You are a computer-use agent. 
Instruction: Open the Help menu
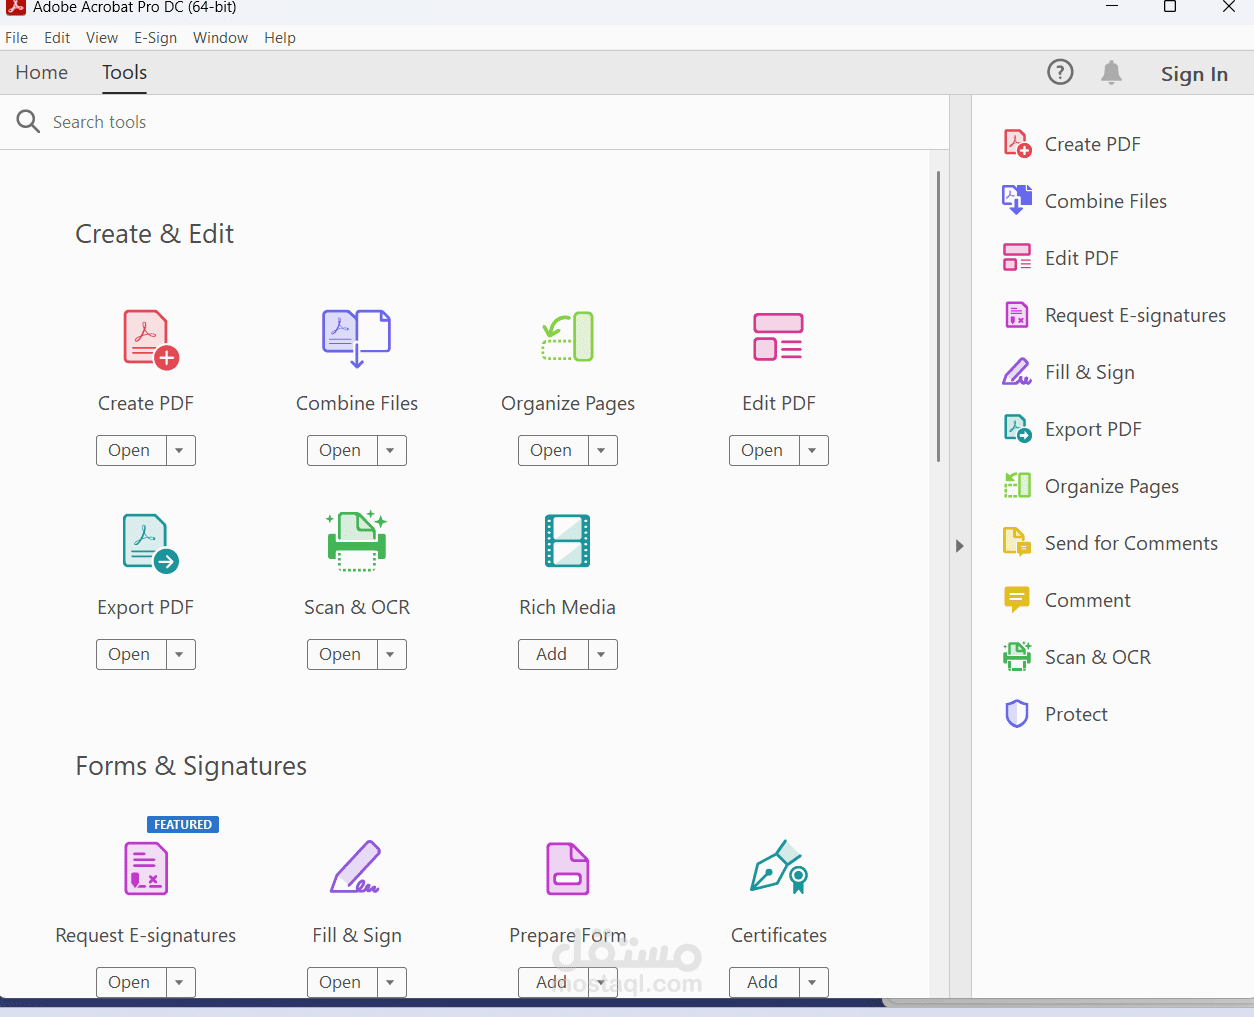click(x=280, y=38)
